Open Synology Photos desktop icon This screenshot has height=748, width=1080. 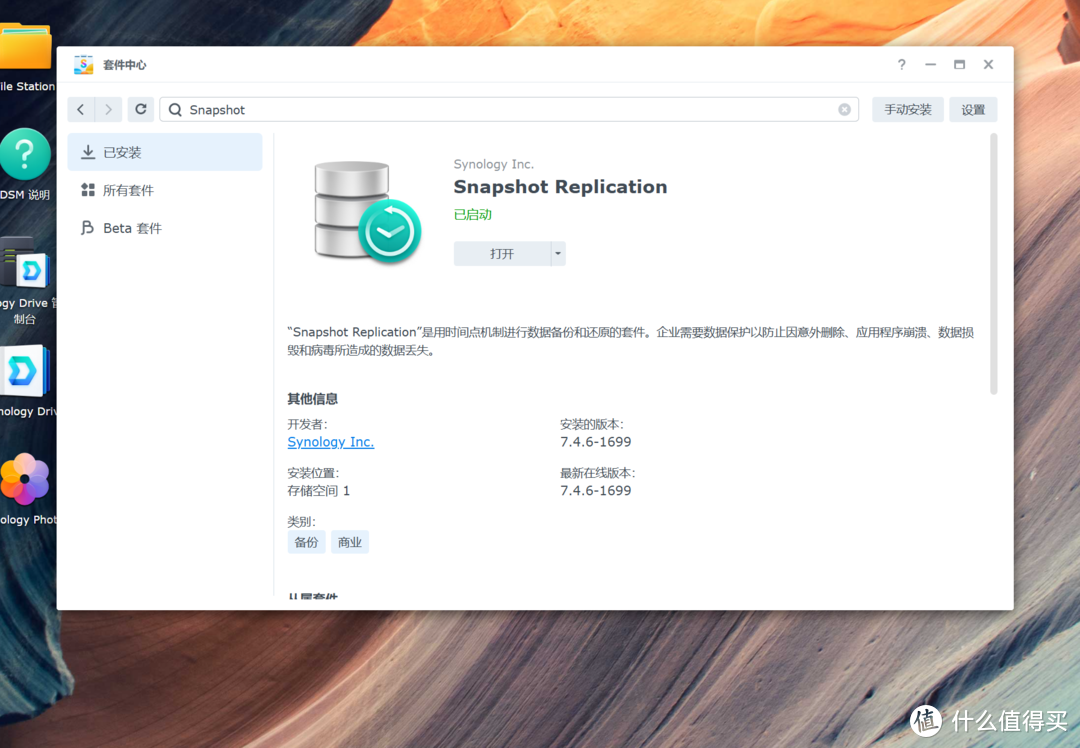(27, 480)
